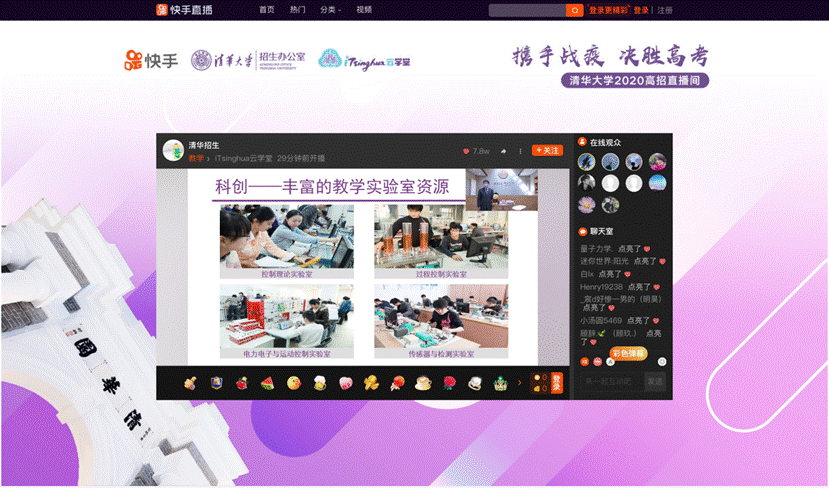
Task: Send the coffee cup gift
Action: [x=422, y=382]
